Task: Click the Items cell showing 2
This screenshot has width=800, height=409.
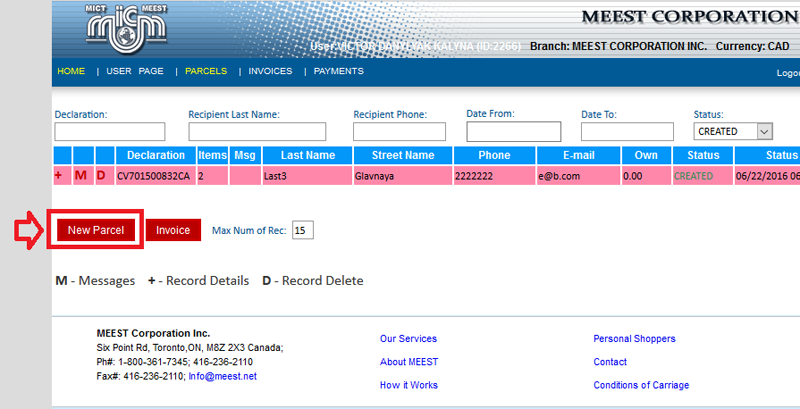Action: coord(213,176)
